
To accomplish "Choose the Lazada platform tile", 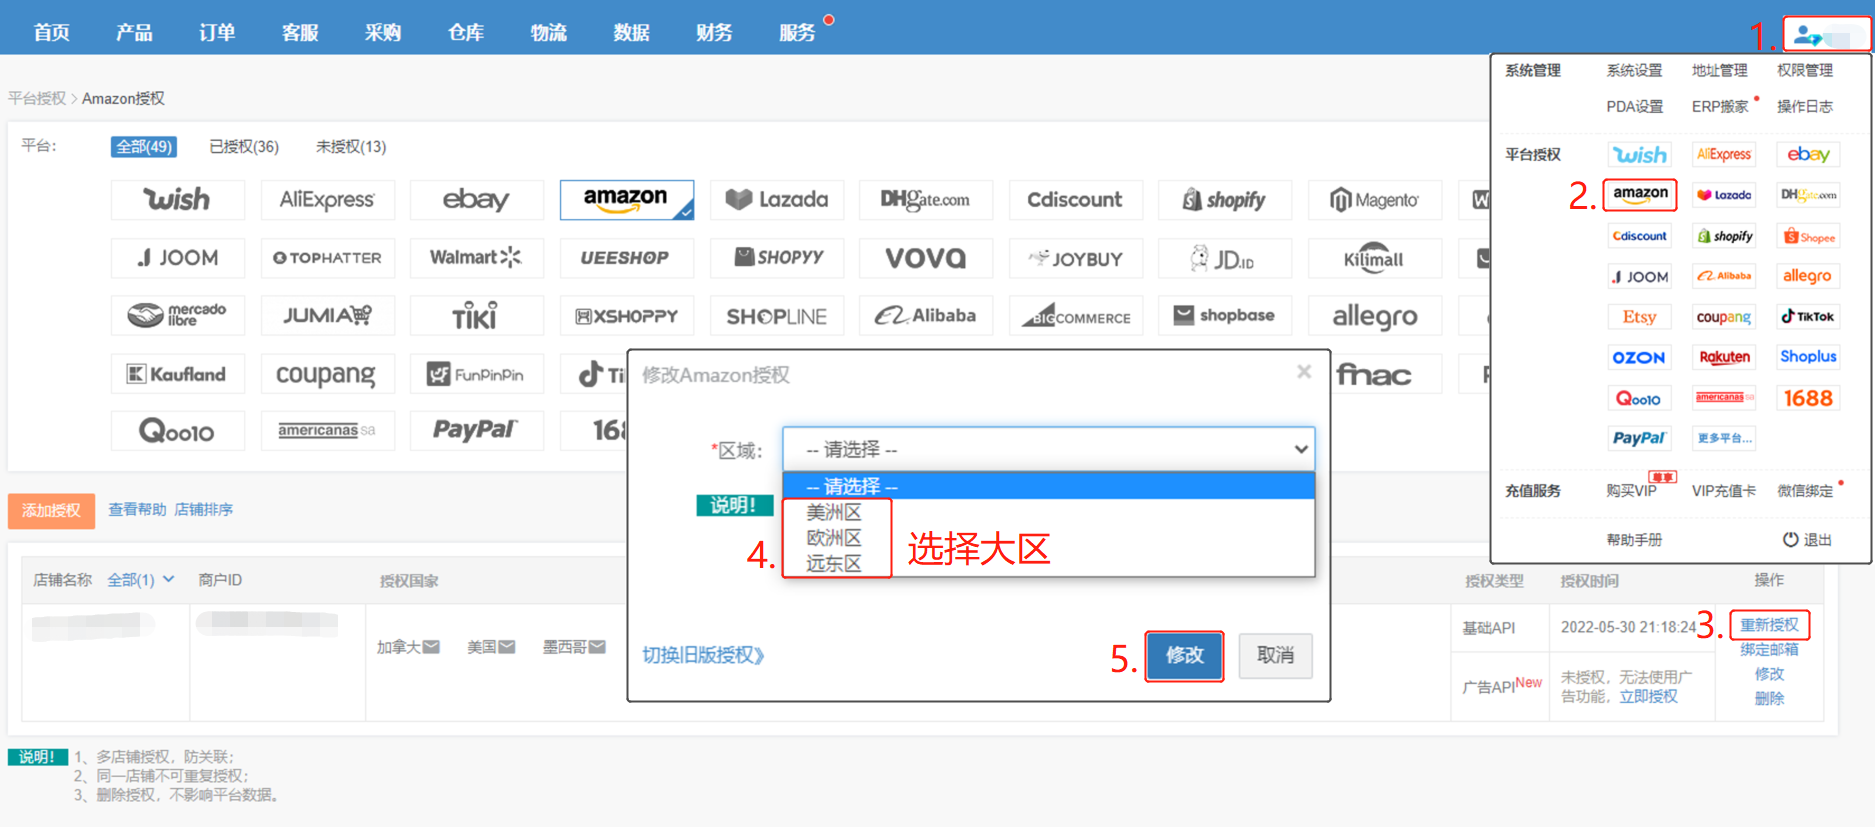I will point(777,200).
